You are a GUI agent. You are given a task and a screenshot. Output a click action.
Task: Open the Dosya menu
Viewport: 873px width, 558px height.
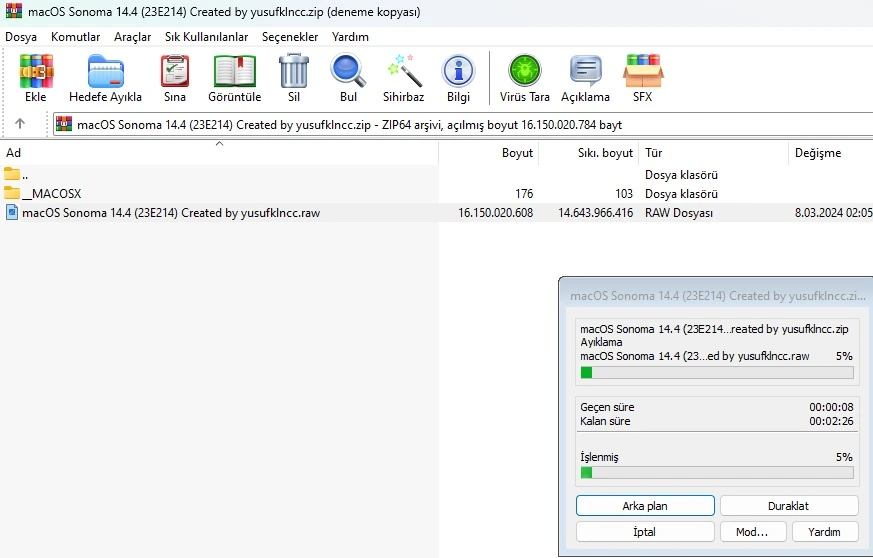(21, 37)
